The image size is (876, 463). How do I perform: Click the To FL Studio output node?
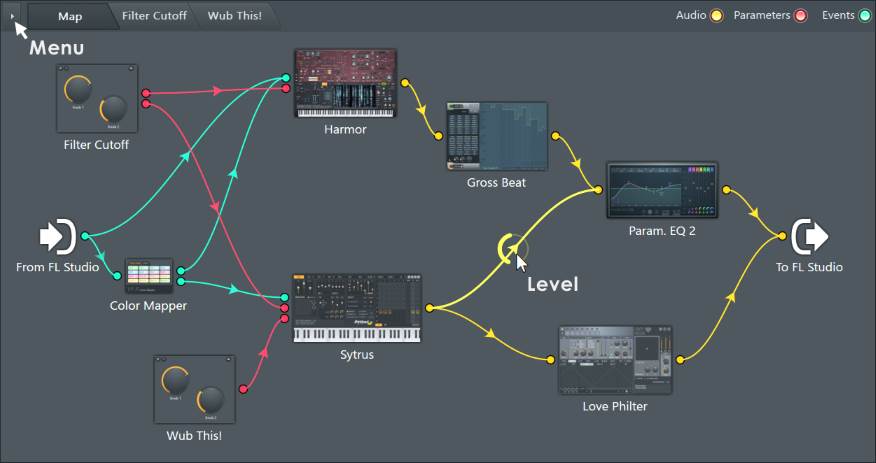point(809,236)
